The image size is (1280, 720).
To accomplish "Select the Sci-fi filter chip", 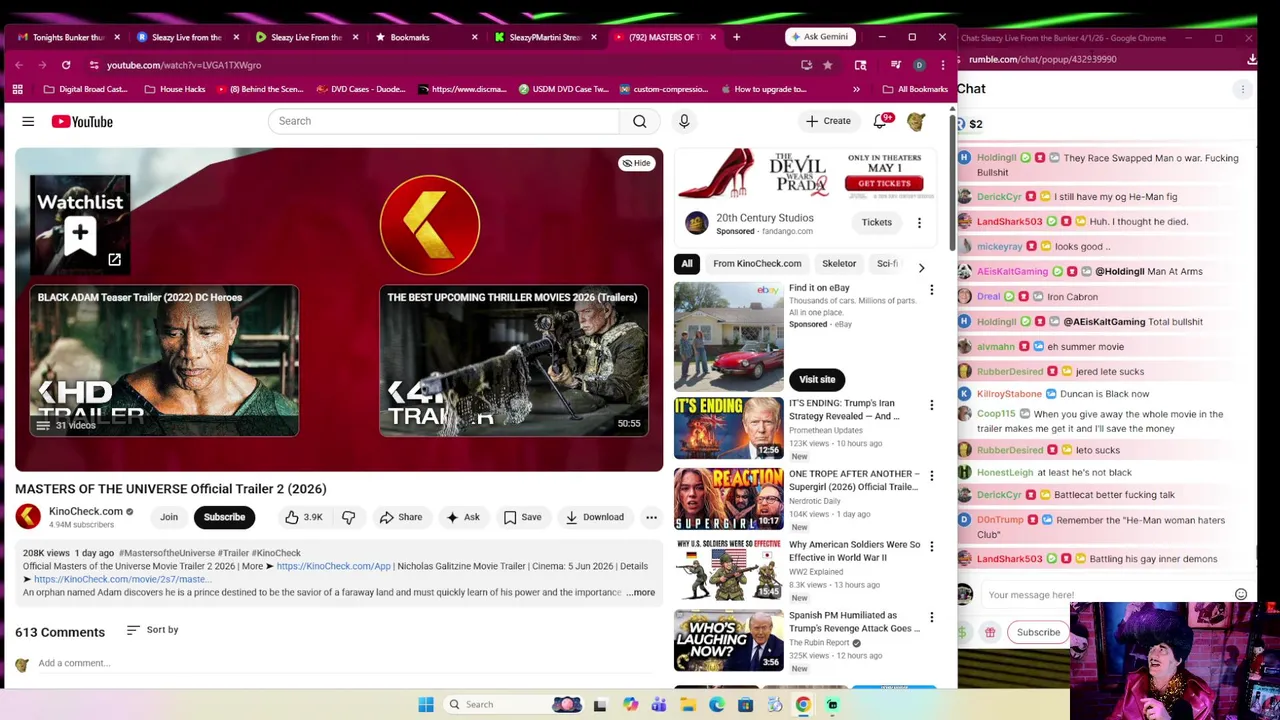I will [887, 264].
